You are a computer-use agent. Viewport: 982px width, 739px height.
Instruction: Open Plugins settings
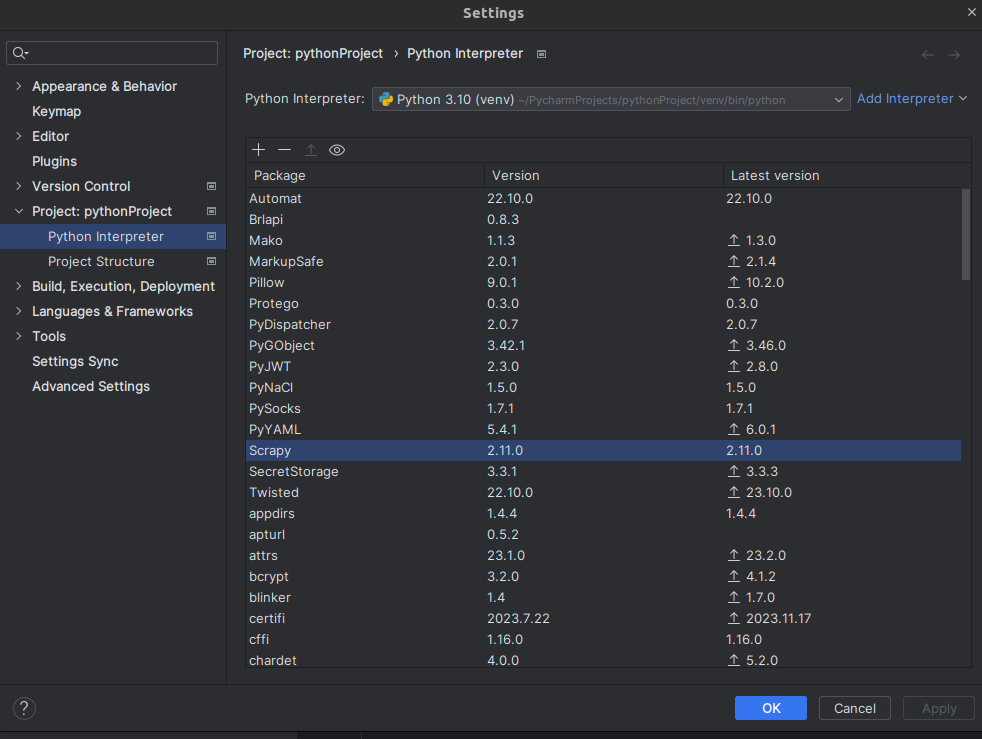click(x=54, y=162)
